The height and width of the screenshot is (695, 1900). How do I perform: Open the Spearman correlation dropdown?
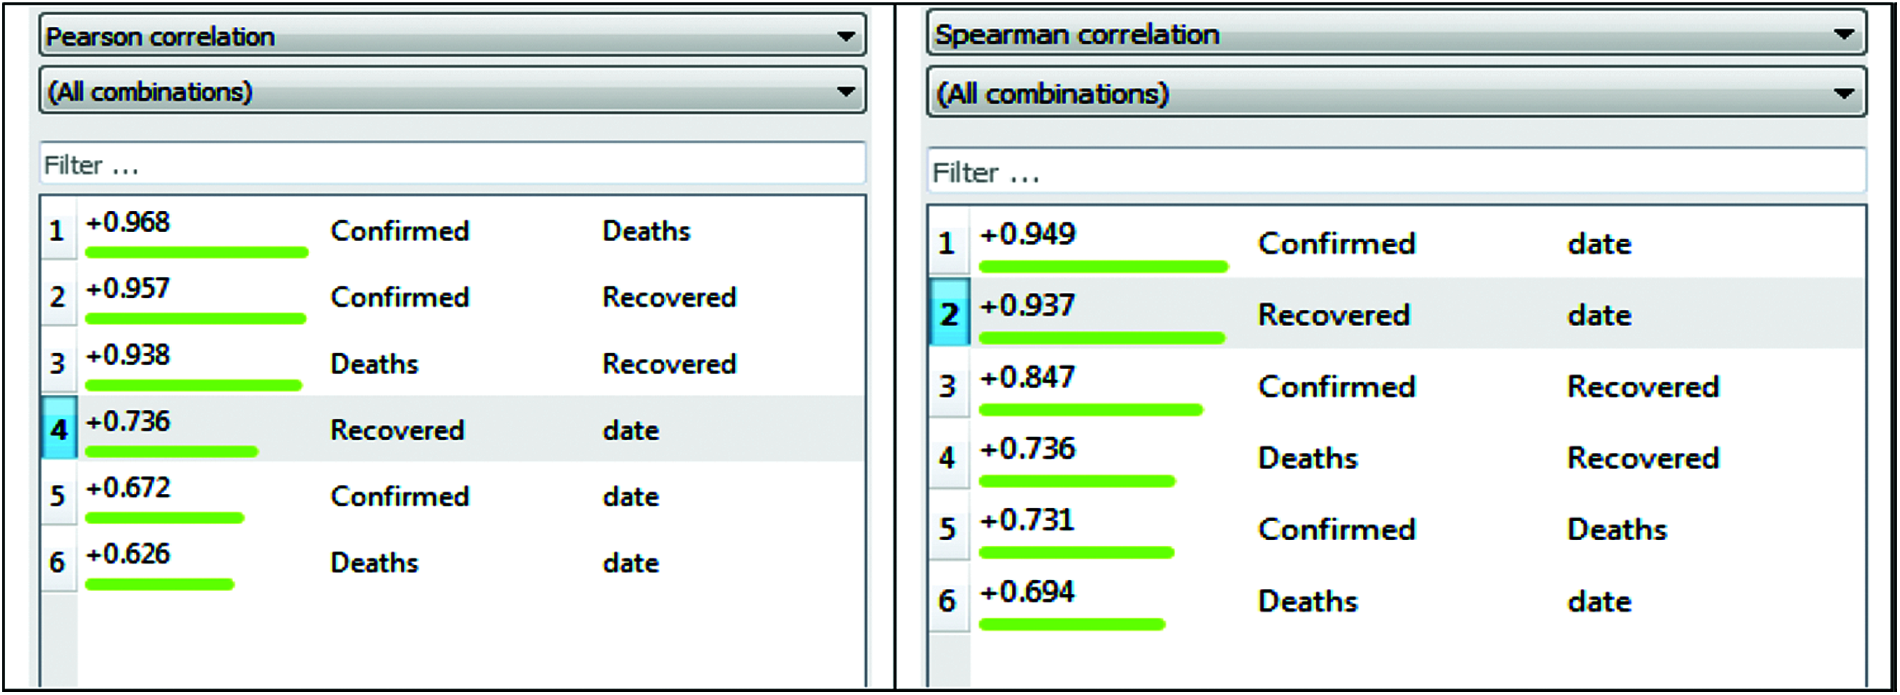[x=1396, y=34]
